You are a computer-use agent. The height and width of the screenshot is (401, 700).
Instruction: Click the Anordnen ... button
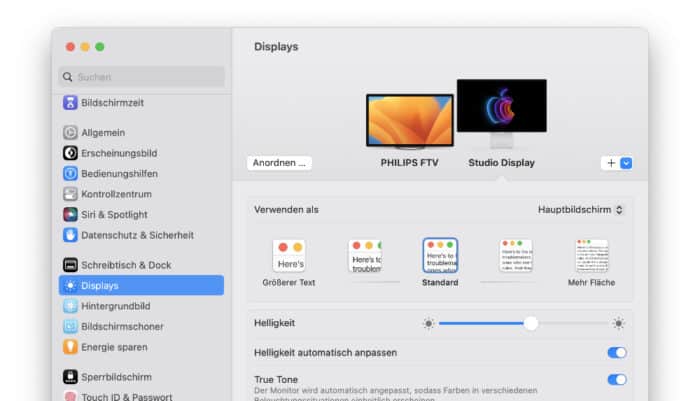279,163
